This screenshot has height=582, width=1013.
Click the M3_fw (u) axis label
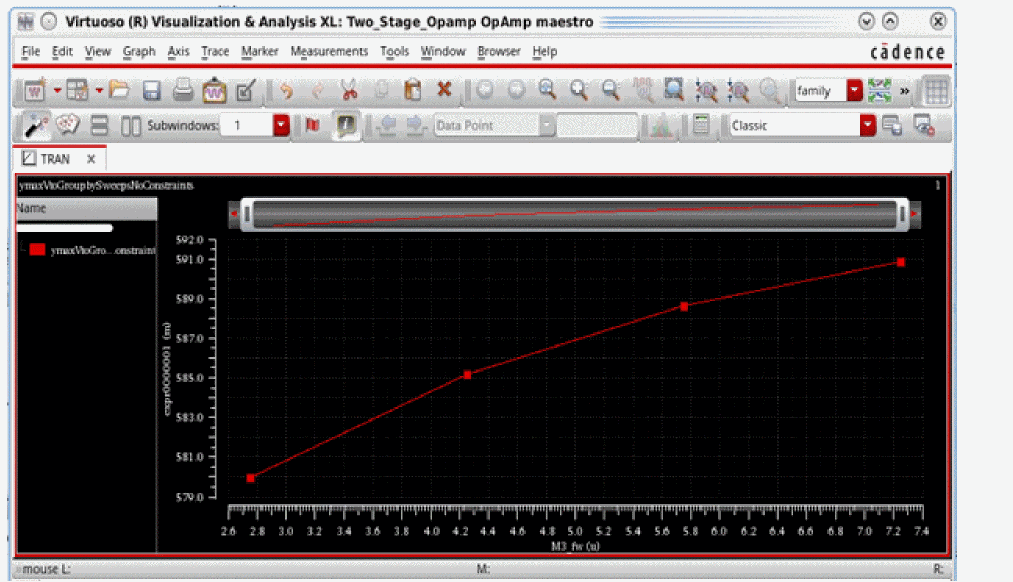[x=575, y=546]
